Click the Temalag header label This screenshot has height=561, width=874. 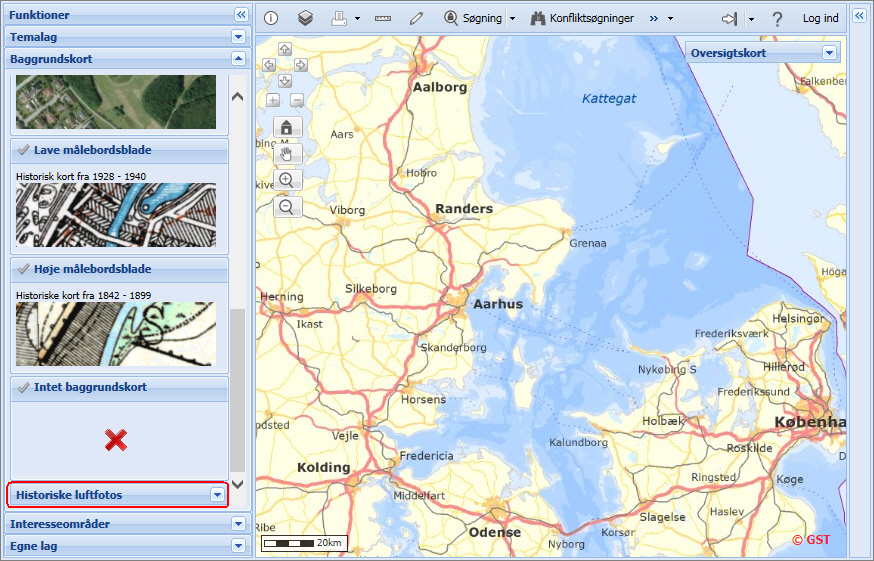[33, 37]
